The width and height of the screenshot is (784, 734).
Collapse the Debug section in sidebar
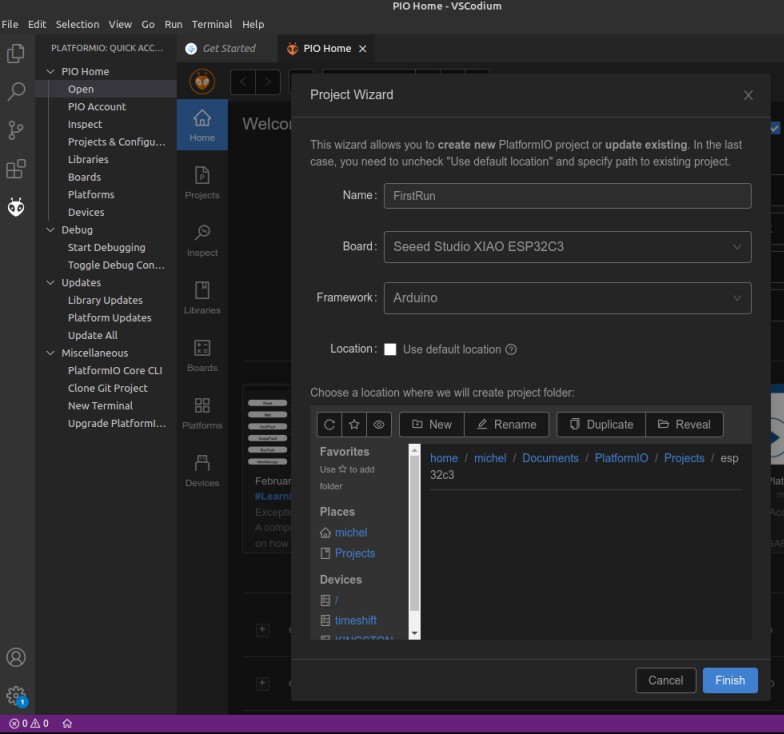point(77,230)
